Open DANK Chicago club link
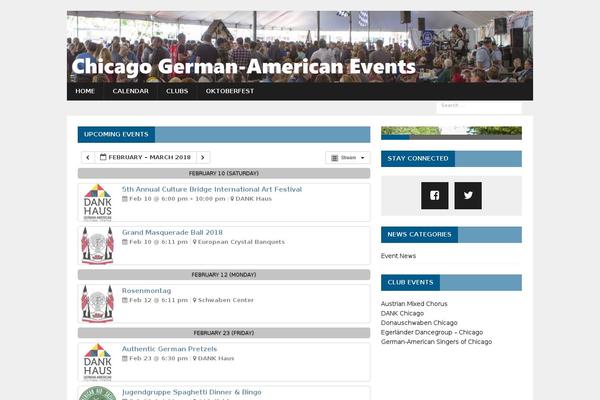Screen dimensions: 600x400 point(402,313)
